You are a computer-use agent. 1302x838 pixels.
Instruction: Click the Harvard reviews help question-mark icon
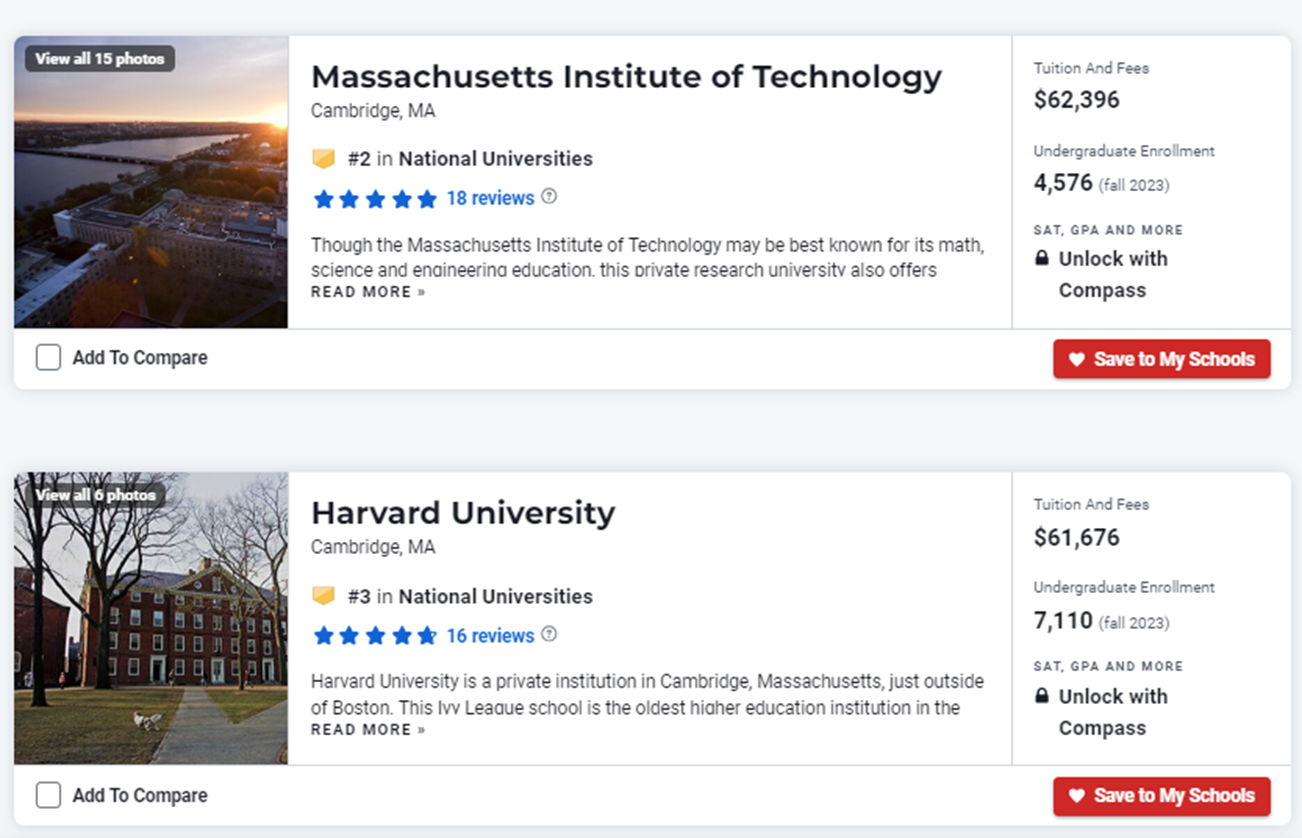tap(549, 635)
